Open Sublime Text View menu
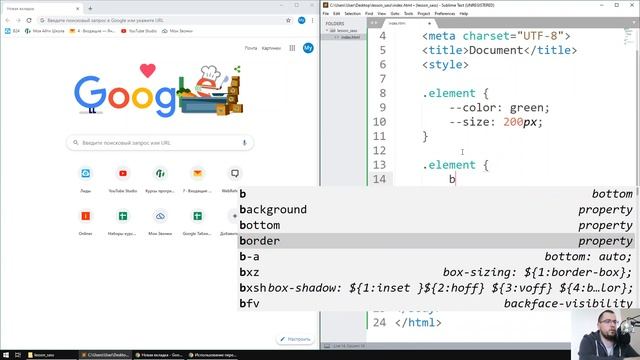Image resolution: width=640 pixels, height=360 pixels. pyautogui.click(x=382, y=14)
